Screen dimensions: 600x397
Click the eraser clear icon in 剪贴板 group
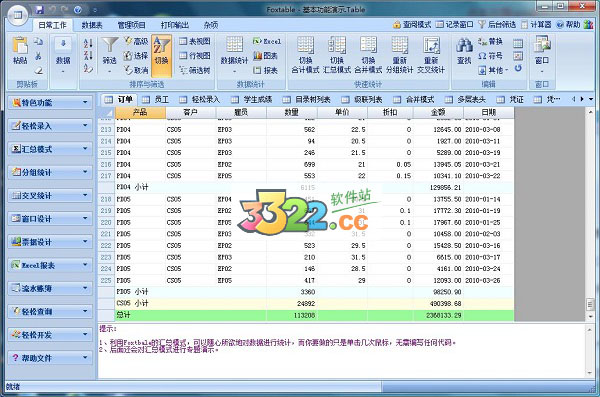(x=38, y=70)
